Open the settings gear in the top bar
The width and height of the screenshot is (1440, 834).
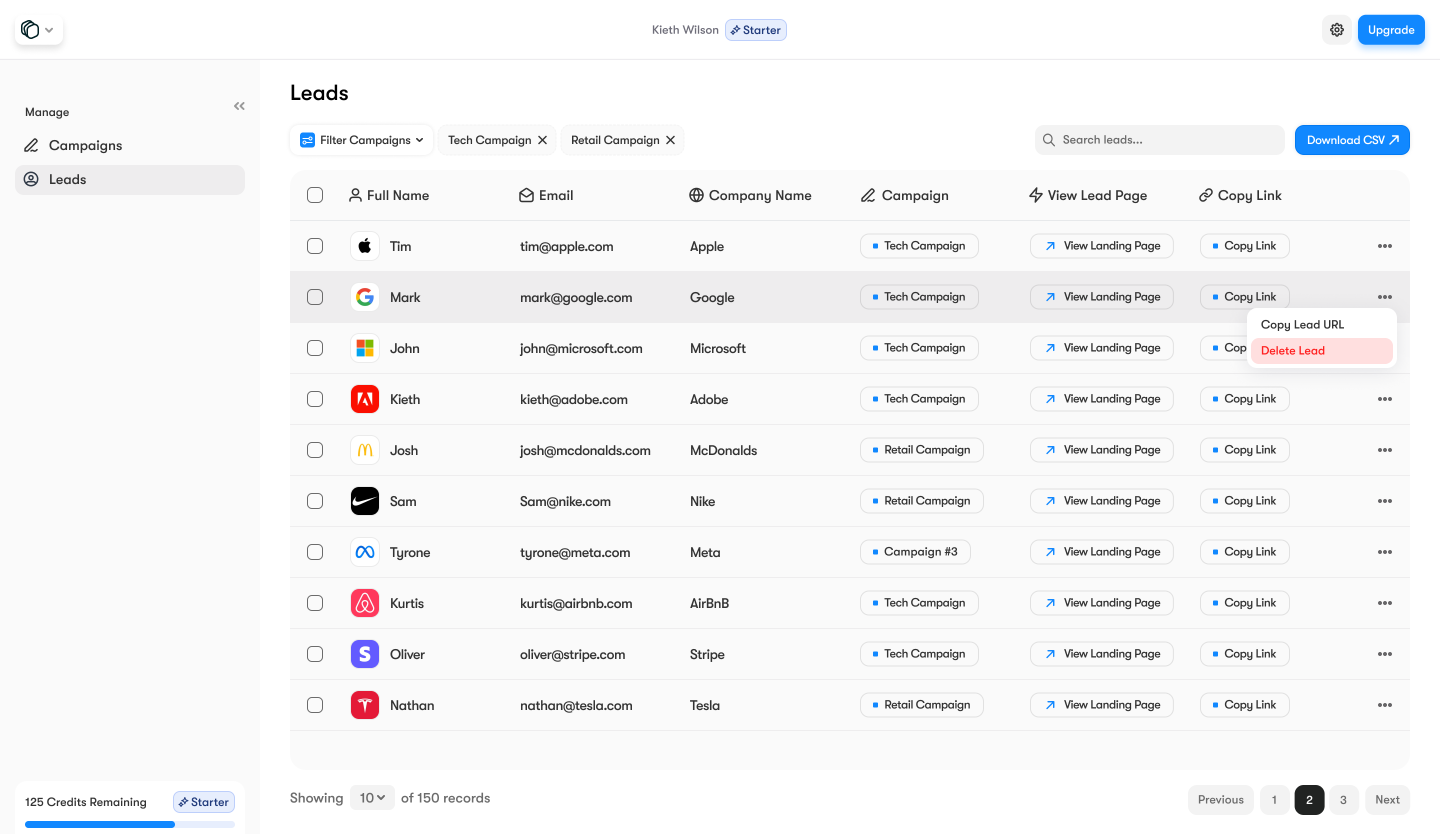pyautogui.click(x=1337, y=29)
